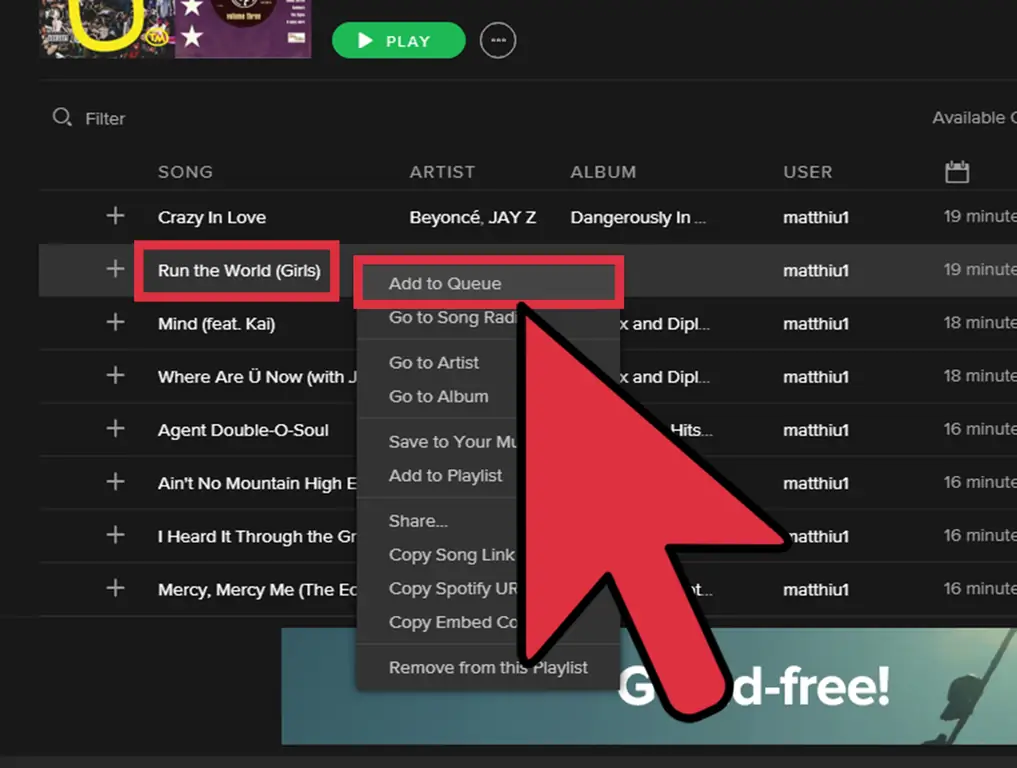Image resolution: width=1017 pixels, height=768 pixels.
Task: Select the Where Are Ü Now song title
Action: (x=257, y=377)
